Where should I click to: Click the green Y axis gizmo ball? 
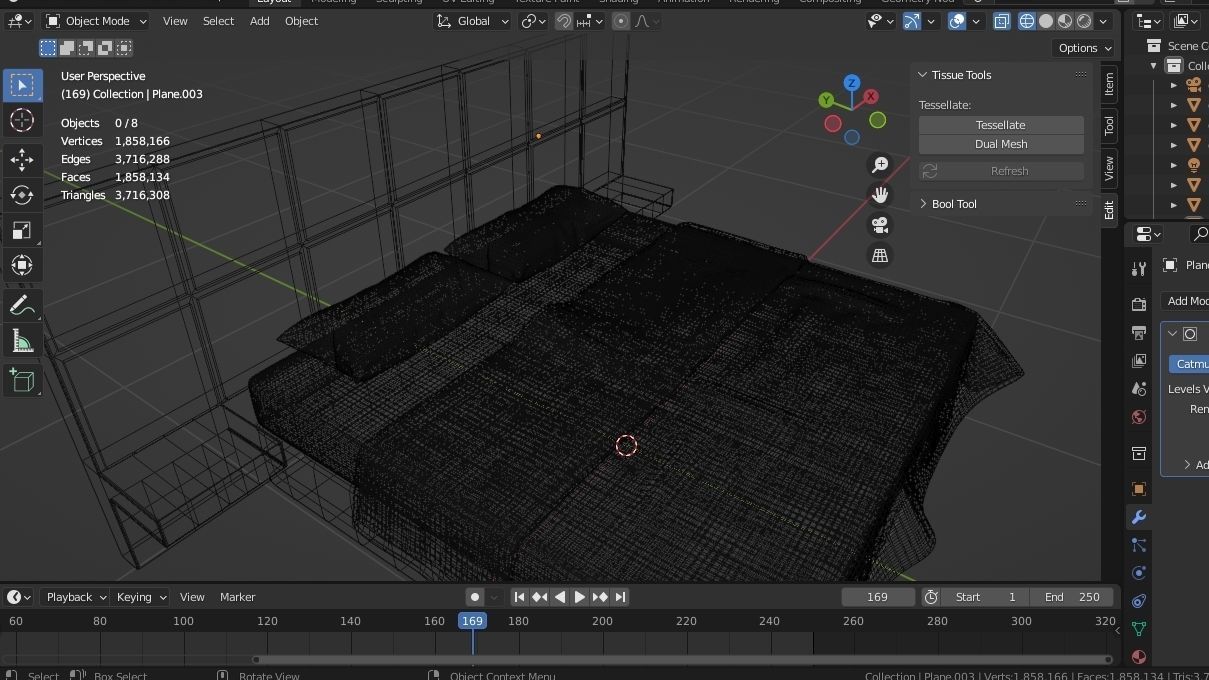coord(826,100)
